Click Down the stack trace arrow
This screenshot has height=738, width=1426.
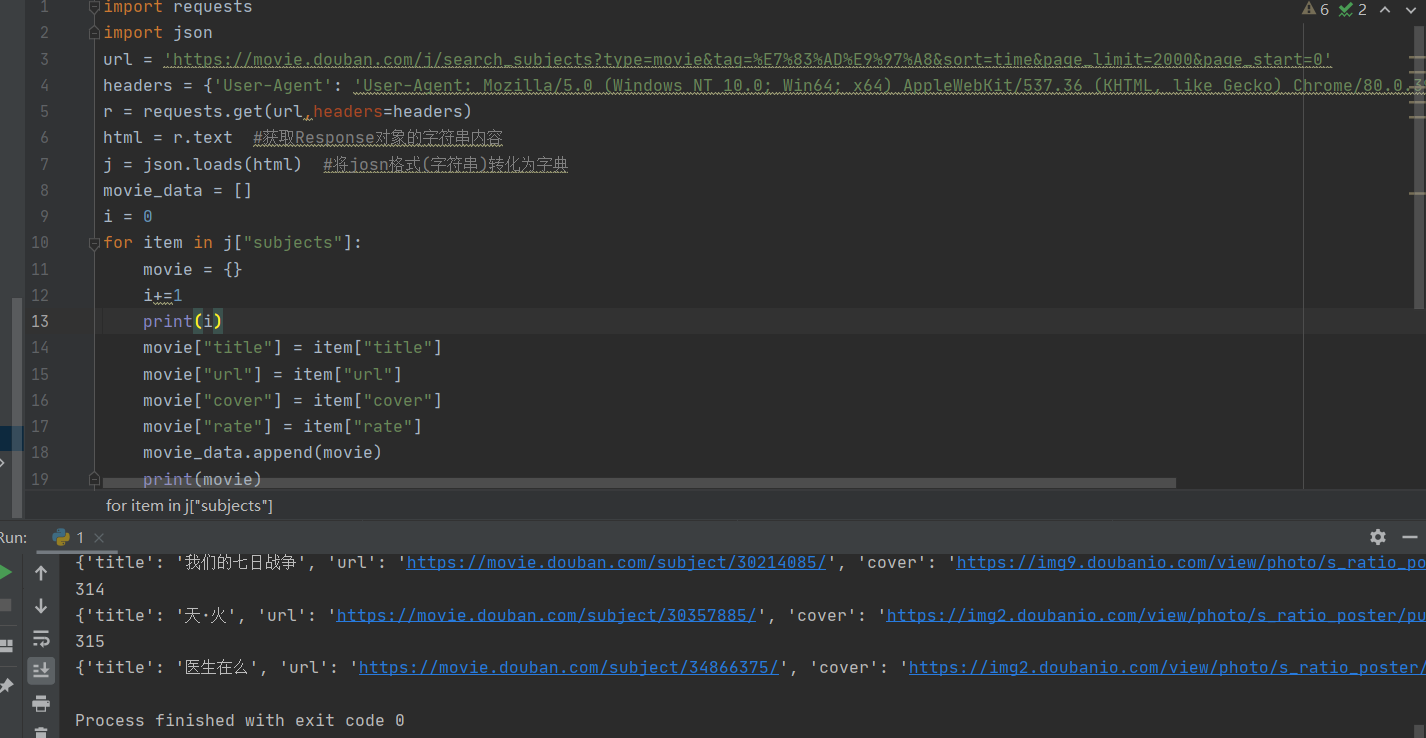(41, 605)
